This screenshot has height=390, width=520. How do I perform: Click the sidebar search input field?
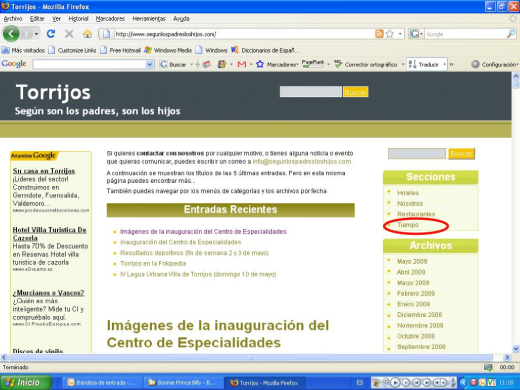417,154
